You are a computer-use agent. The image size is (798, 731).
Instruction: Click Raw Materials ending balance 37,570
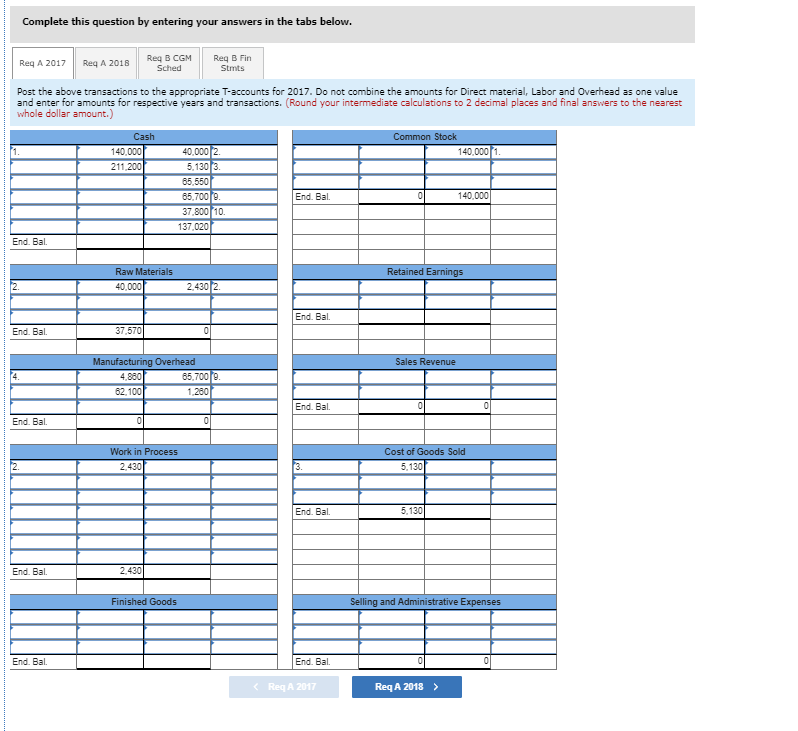coord(110,331)
